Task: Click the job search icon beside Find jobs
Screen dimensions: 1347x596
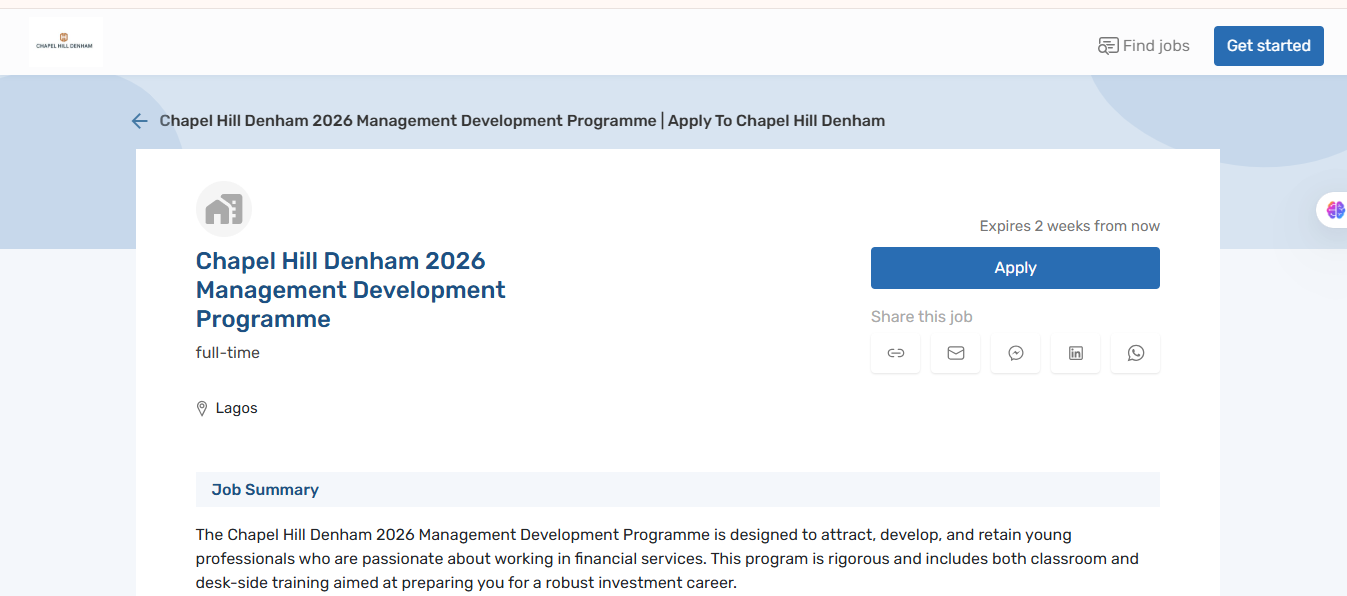Action: (1108, 45)
